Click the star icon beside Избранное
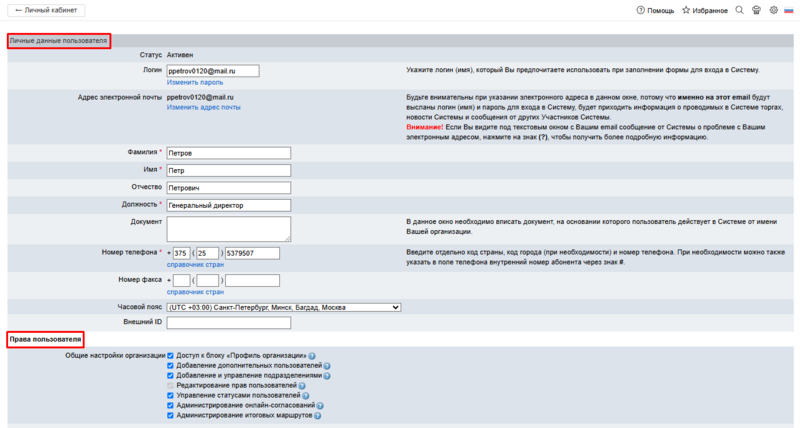This screenshot has height=428, width=800. pos(686,10)
